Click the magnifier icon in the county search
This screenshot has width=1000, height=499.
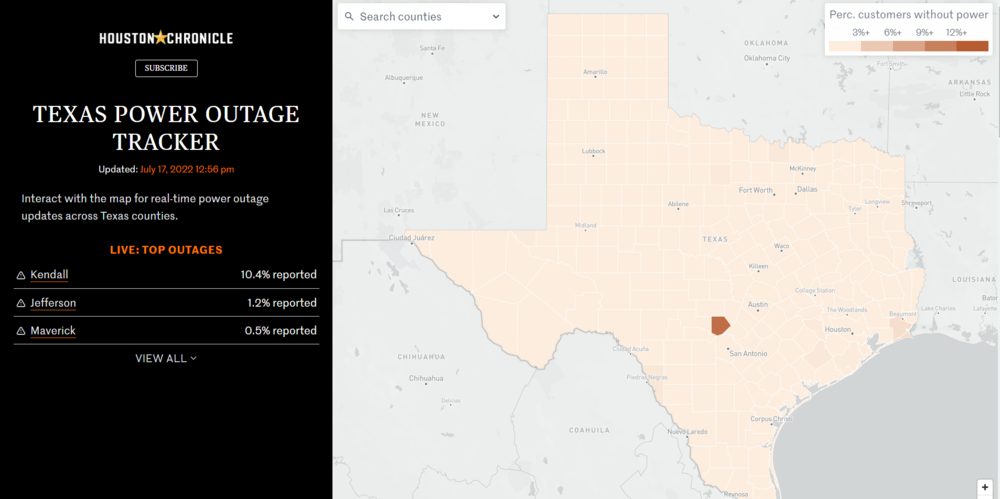(349, 17)
